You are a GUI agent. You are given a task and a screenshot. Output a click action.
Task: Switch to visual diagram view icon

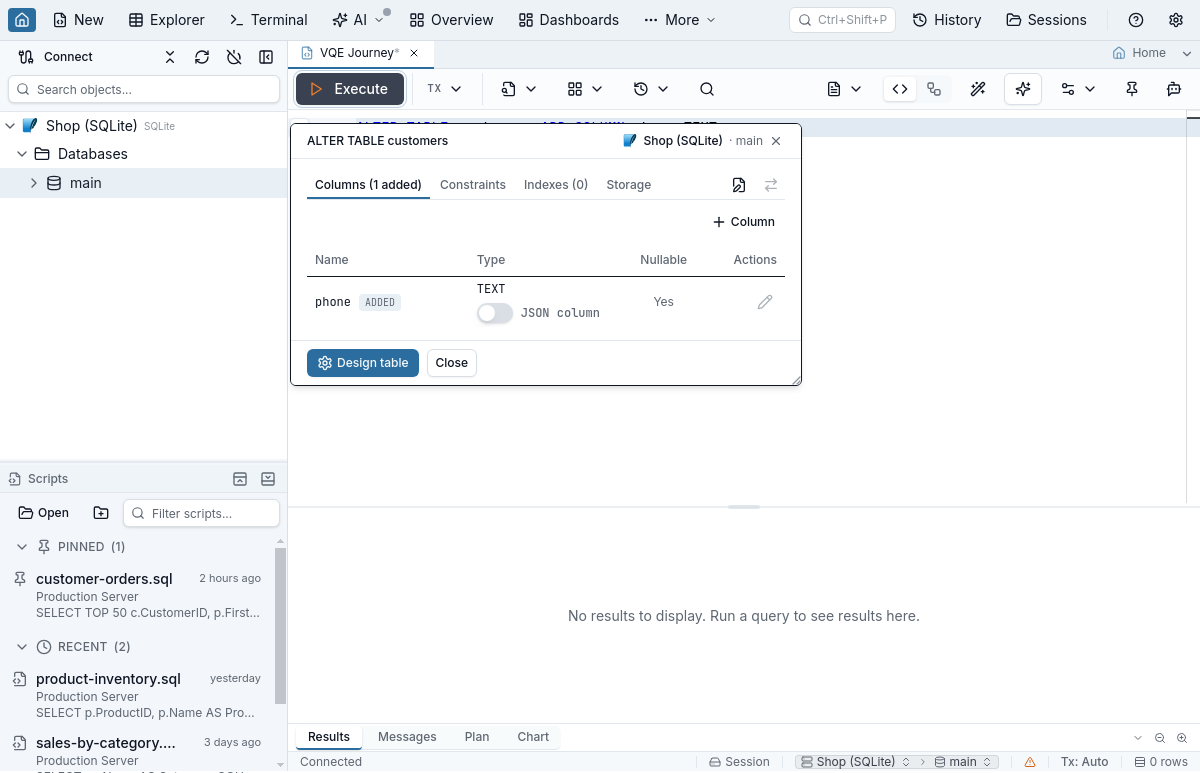point(934,89)
